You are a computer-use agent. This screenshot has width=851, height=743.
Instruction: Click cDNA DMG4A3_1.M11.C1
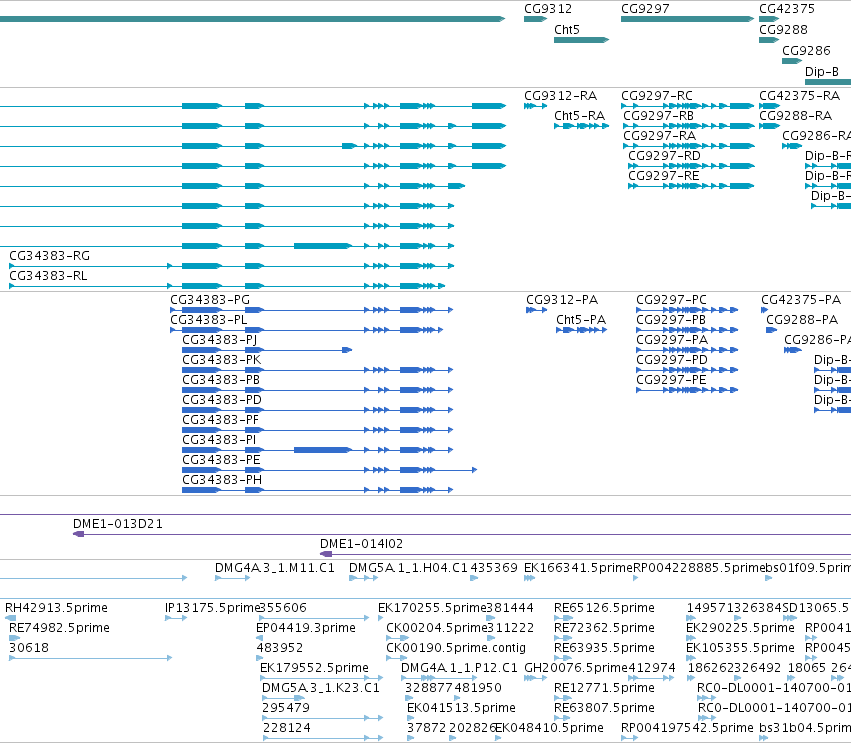[x=232, y=578]
